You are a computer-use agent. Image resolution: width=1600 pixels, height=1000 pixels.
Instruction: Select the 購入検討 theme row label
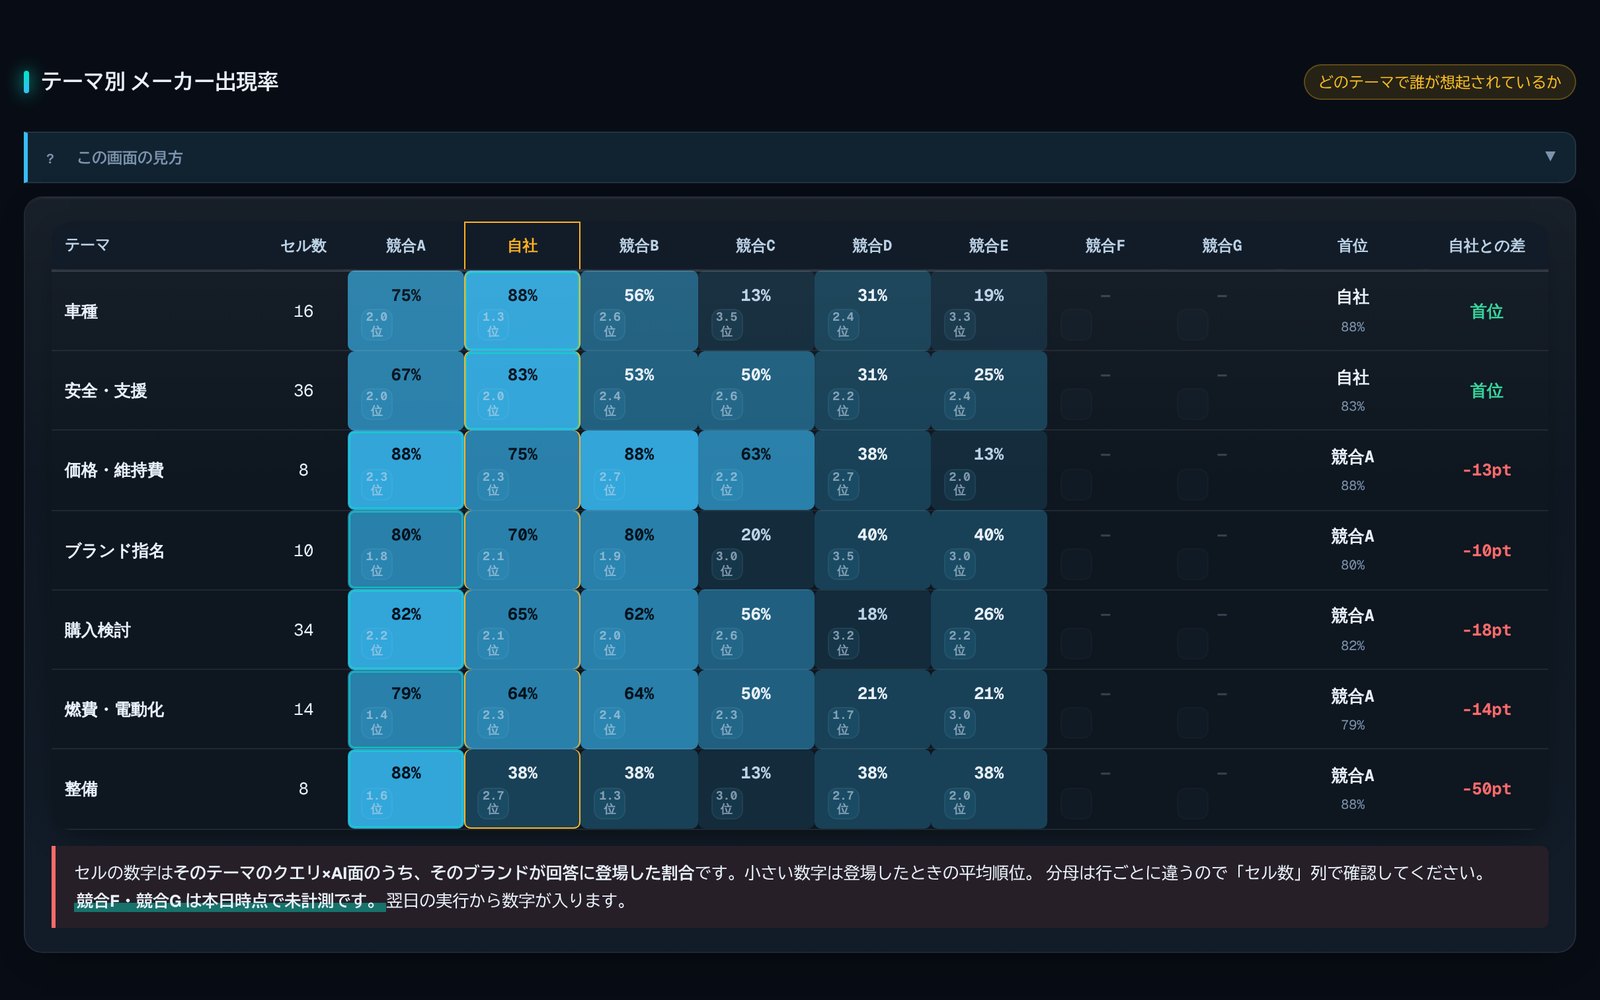point(97,630)
